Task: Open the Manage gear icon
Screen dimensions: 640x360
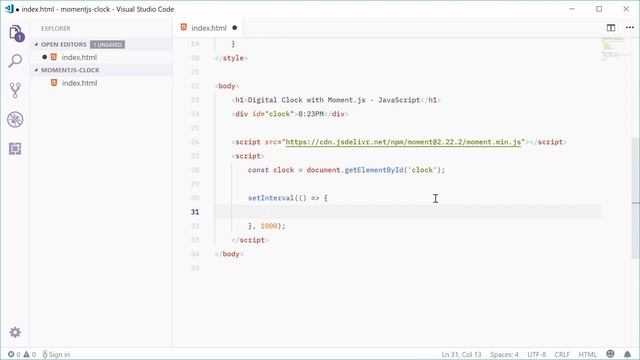Action: (15, 332)
